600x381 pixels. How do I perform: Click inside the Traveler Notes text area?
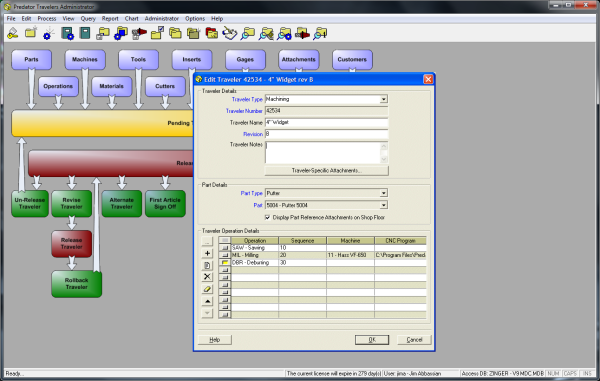point(323,153)
